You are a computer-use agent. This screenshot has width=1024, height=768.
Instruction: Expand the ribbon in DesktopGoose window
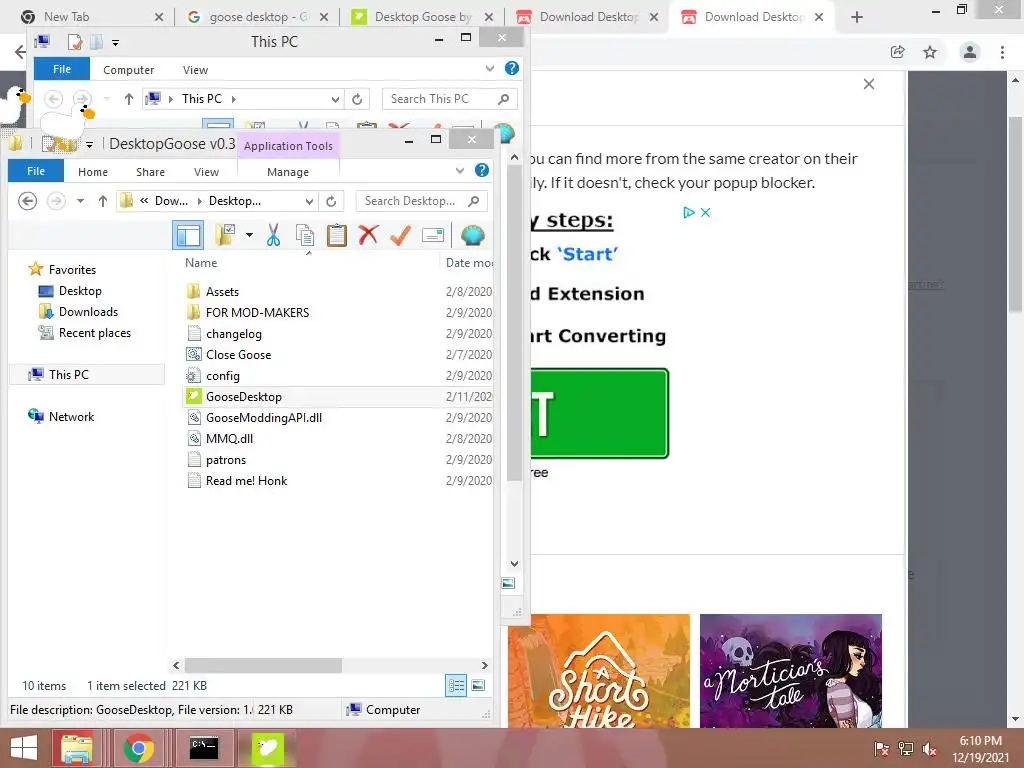coord(460,170)
